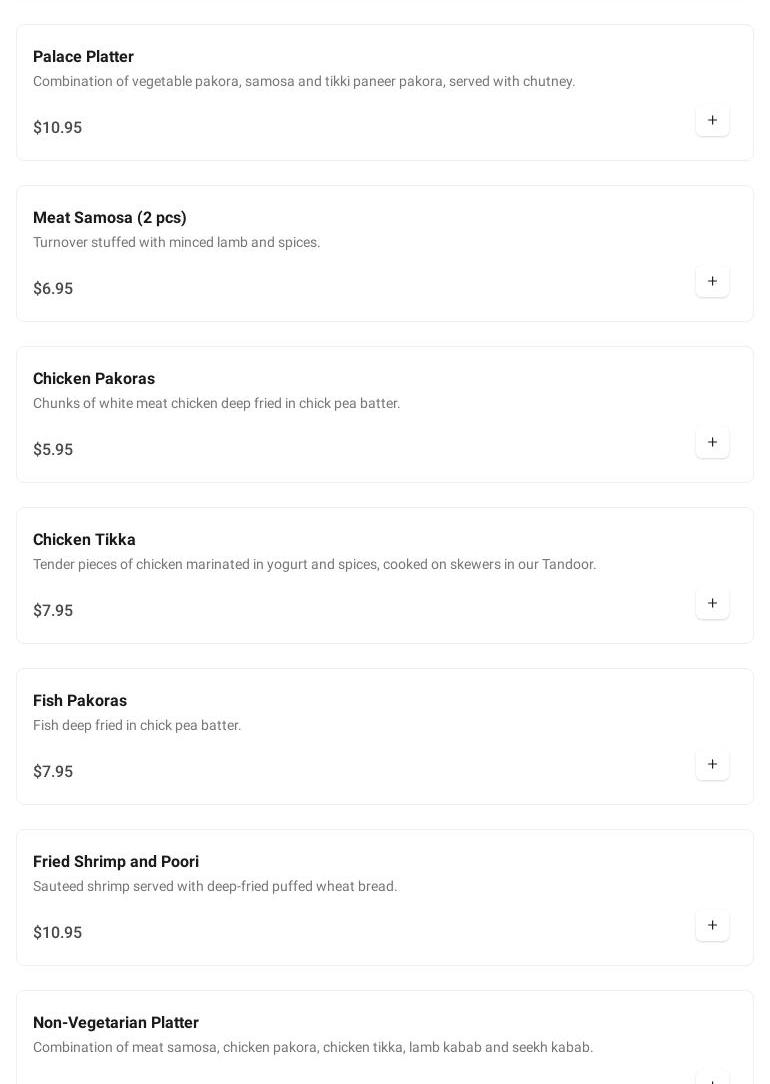Screen dimensions: 770x1084
Task: Add Palace Platter with the plus icon
Action: coord(712,120)
